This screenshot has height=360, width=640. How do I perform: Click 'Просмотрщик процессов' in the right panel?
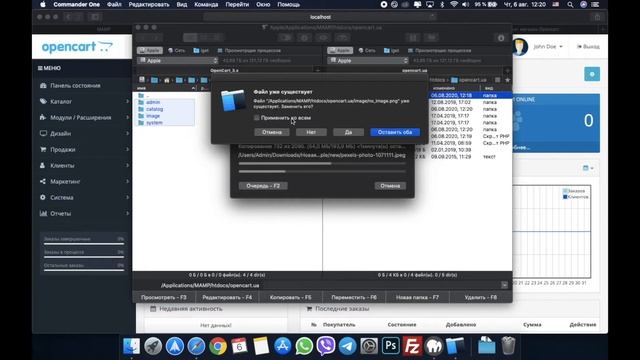point(439,51)
